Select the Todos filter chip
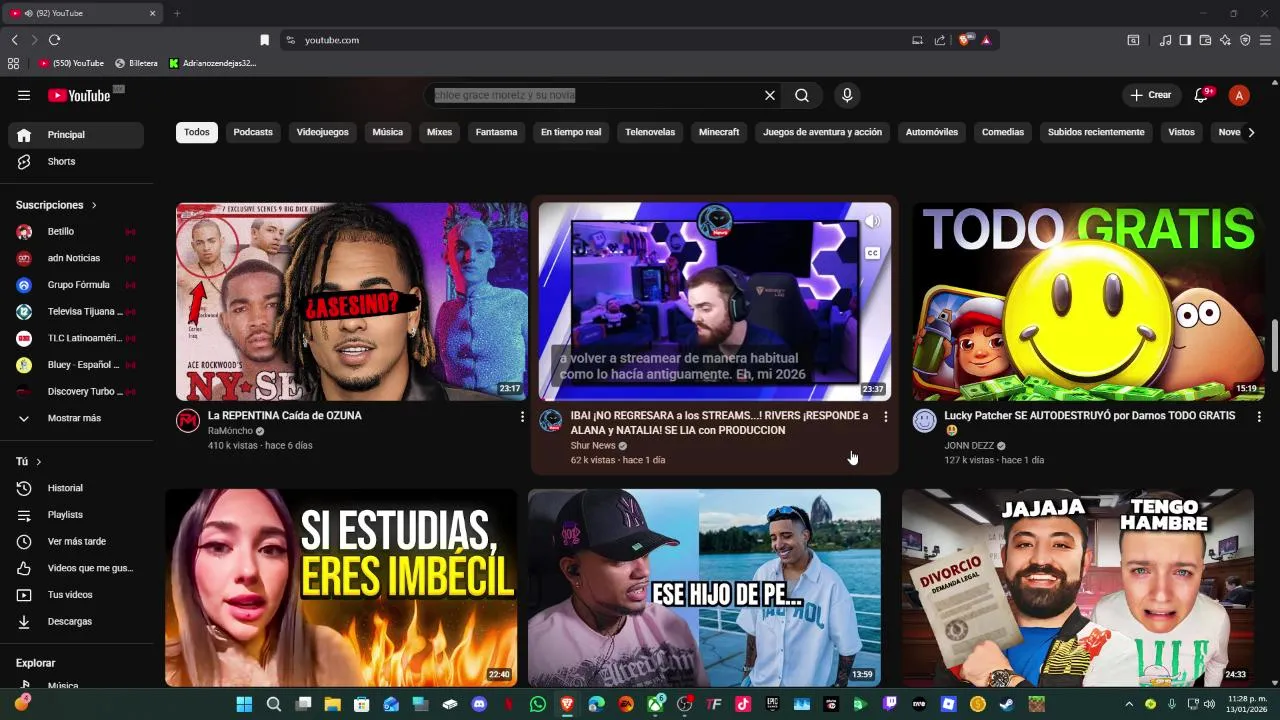 coord(197,132)
